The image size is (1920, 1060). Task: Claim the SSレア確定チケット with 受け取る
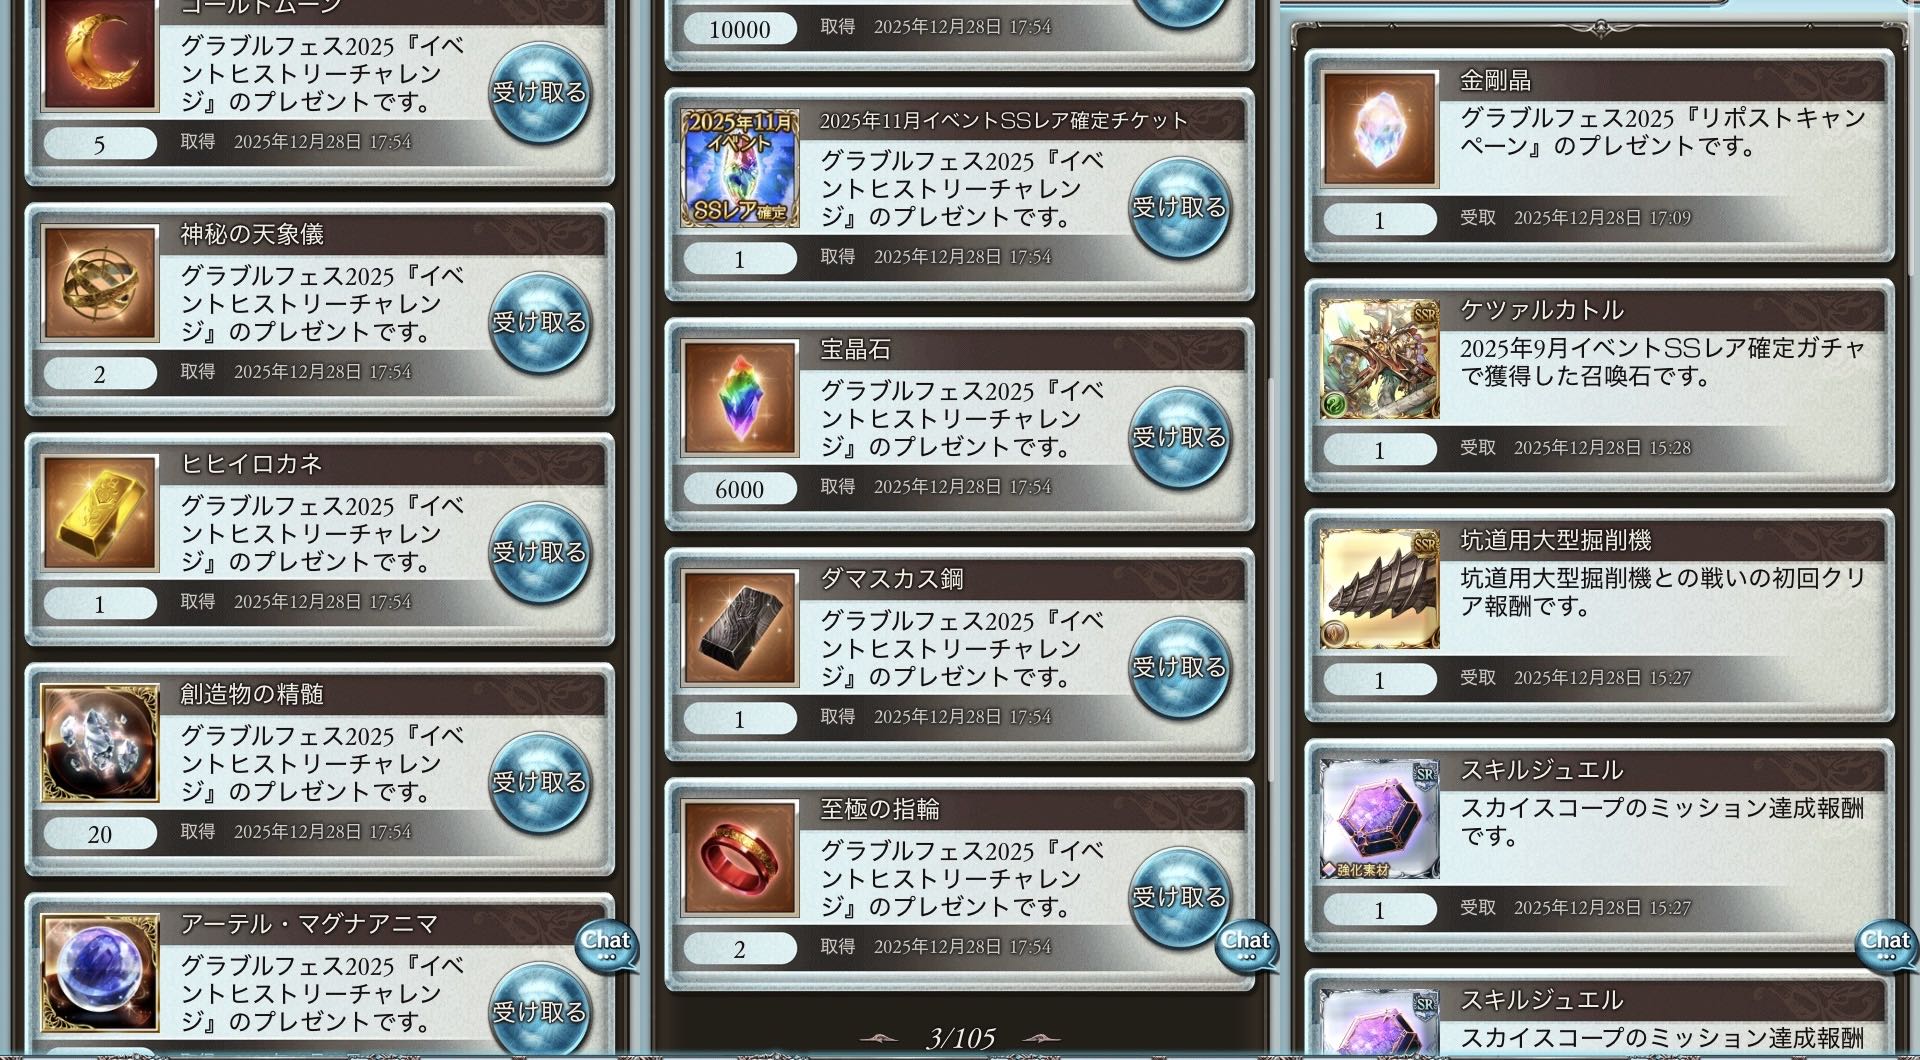click(1179, 207)
